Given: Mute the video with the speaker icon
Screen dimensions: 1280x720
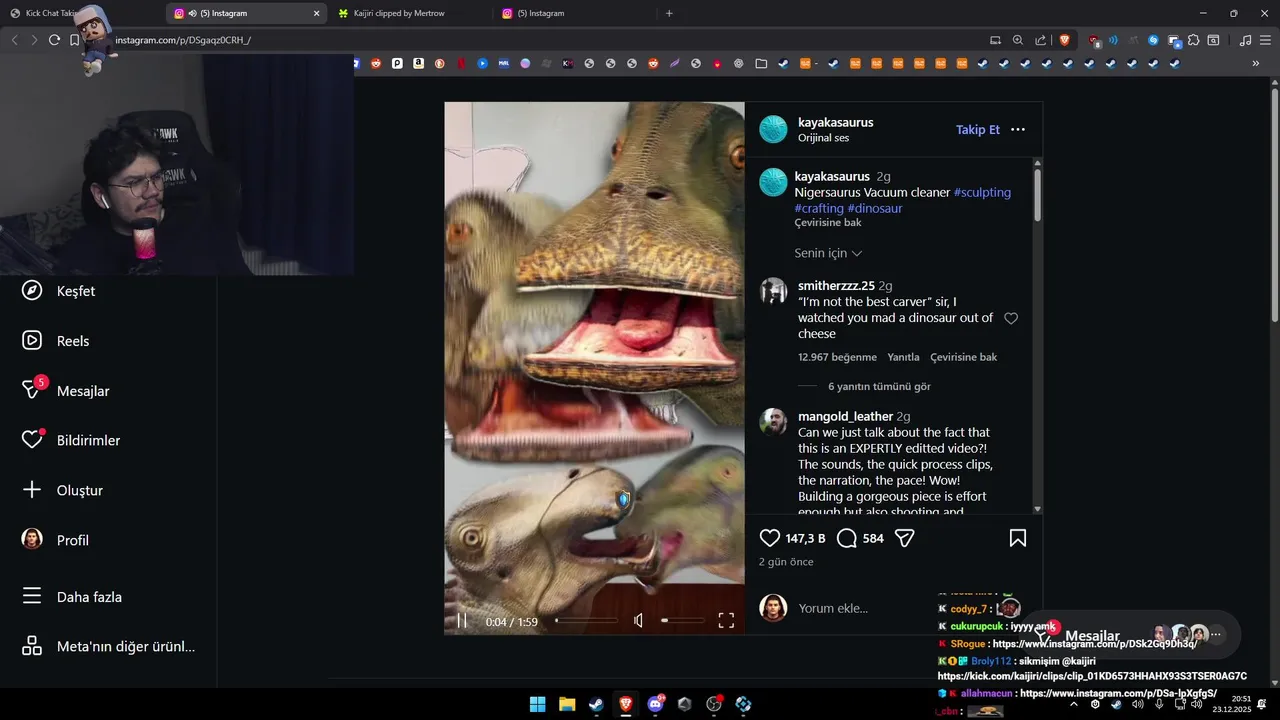Looking at the screenshot, I should tap(639, 621).
